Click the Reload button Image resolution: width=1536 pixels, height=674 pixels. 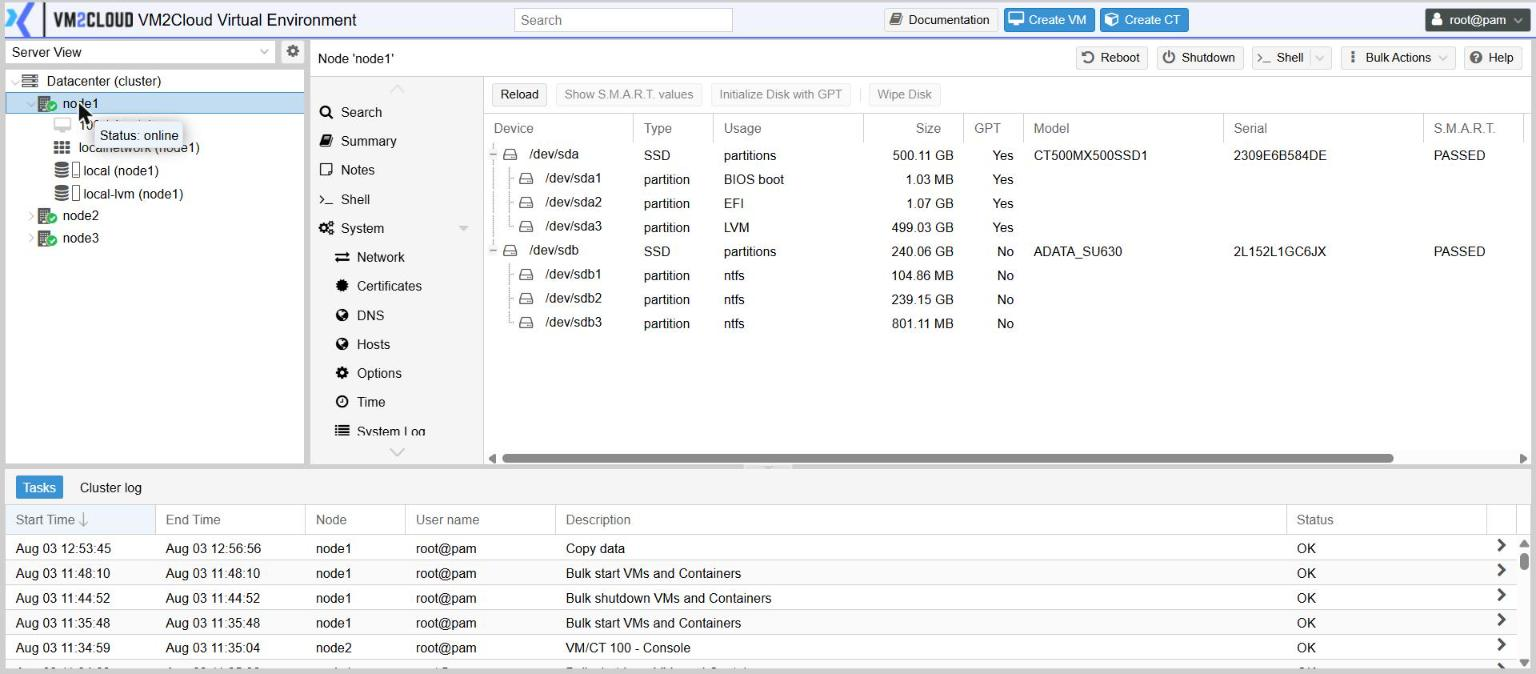coord(519,94)
